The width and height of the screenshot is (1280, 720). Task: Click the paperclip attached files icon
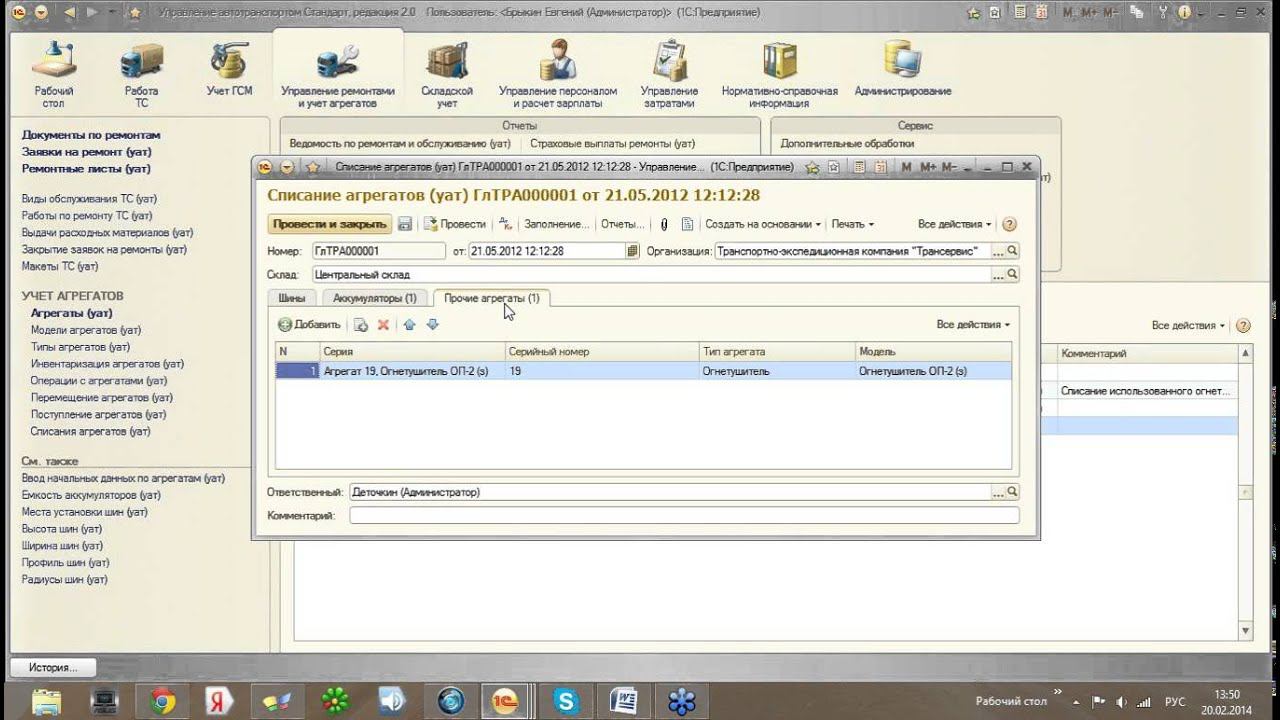click(x=663, y=224)
